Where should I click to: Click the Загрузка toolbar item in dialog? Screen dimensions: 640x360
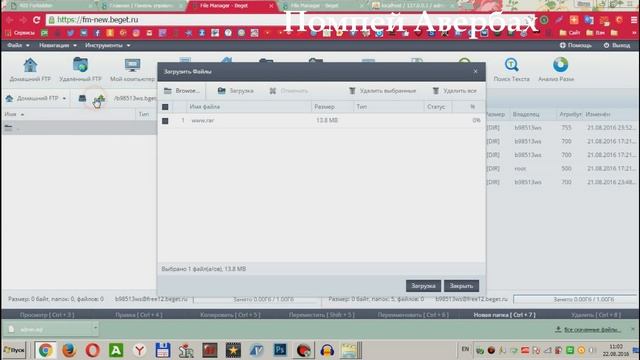(x=236, y=91)
